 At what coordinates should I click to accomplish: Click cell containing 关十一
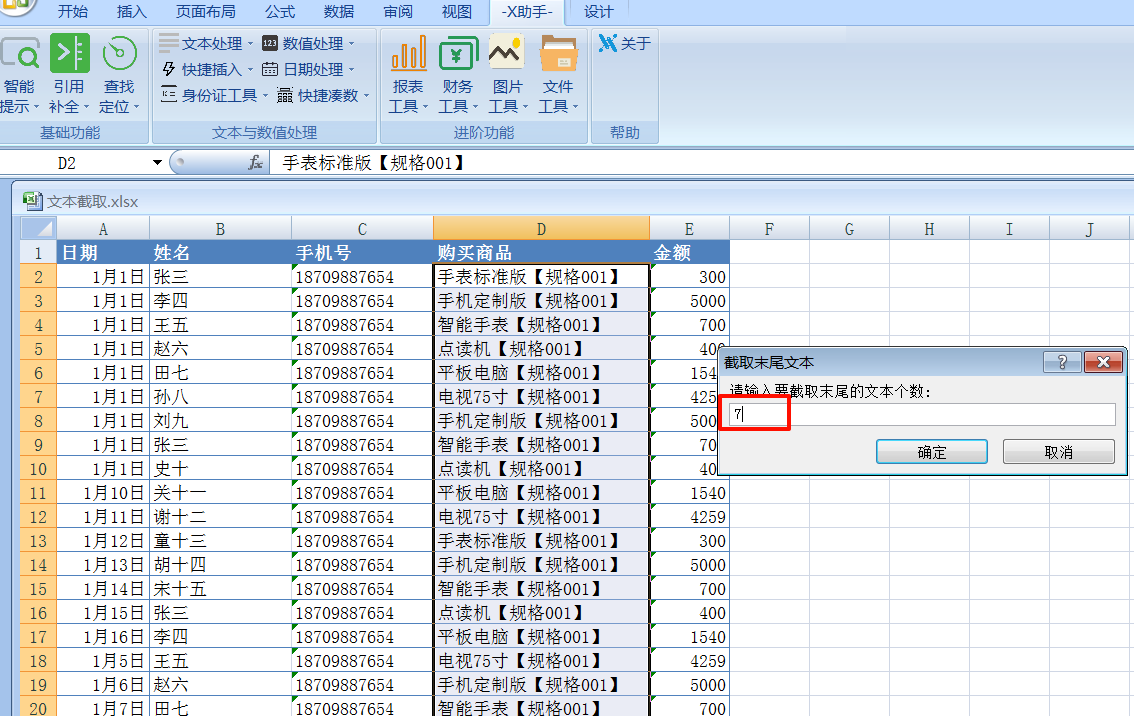(221, 493)
